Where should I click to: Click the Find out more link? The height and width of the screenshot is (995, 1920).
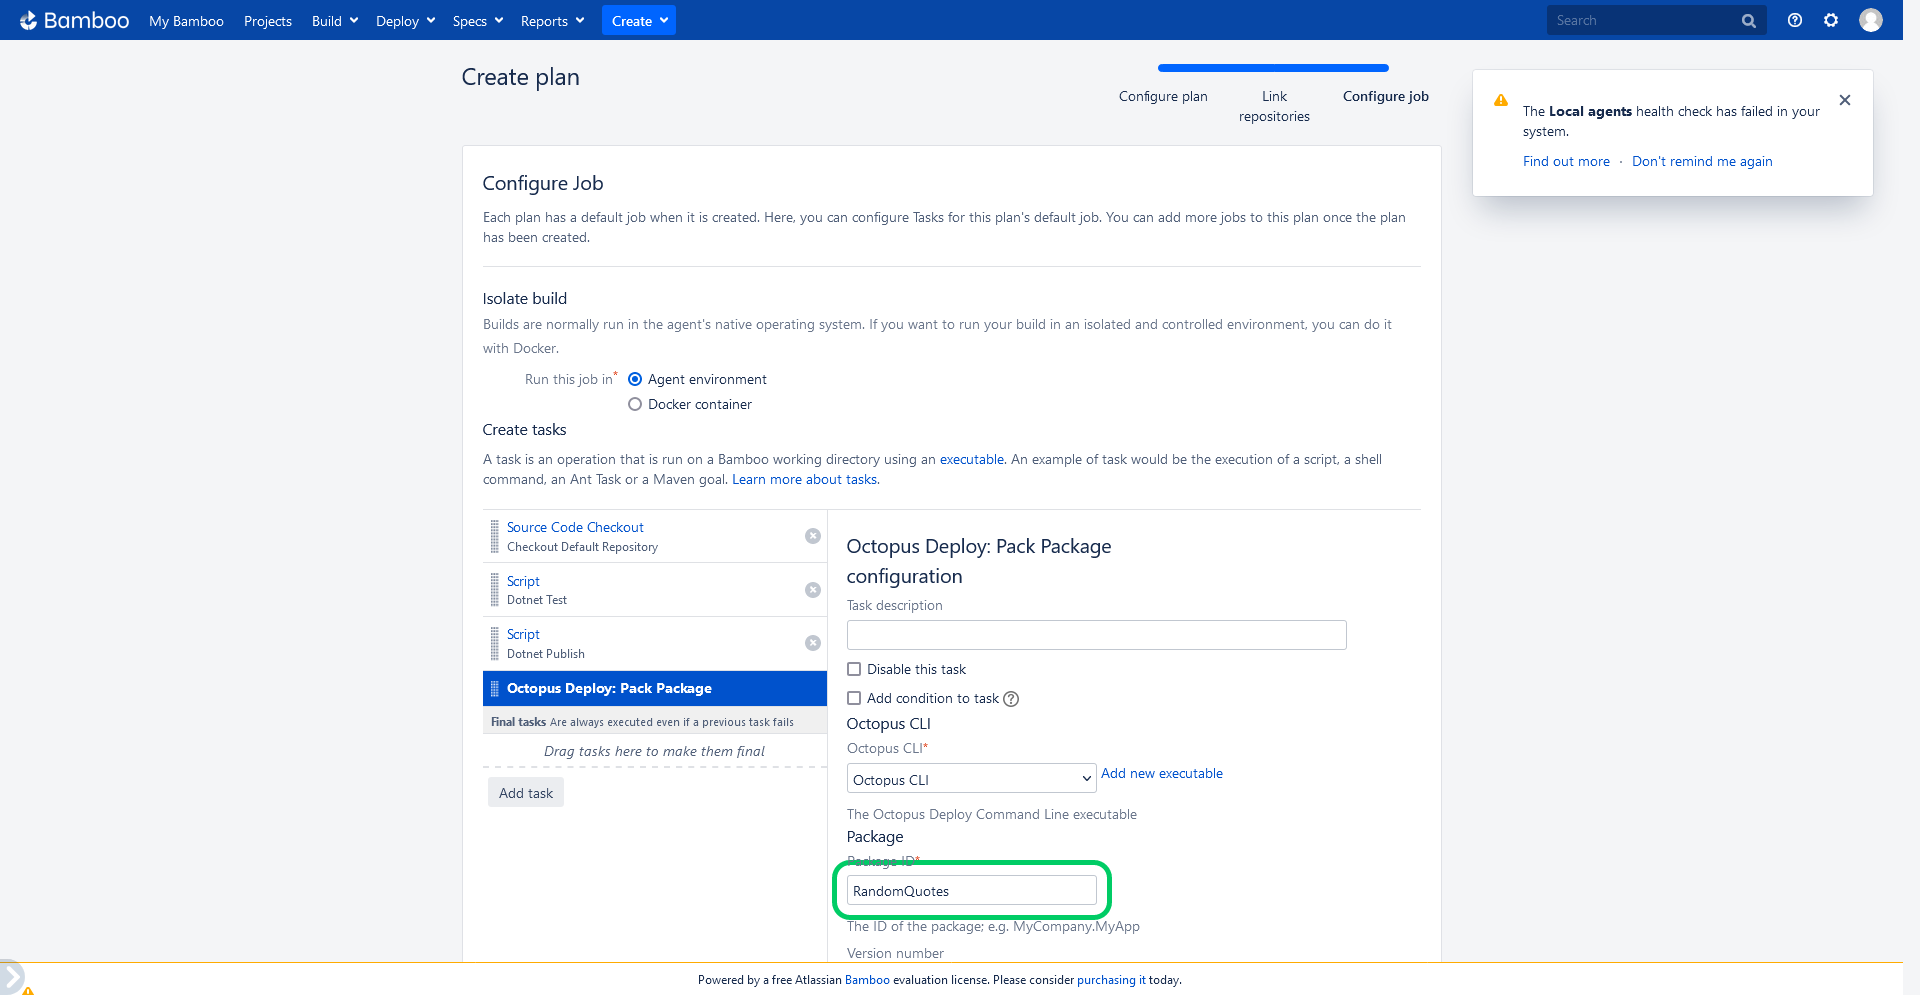[x=1566, y=162]
